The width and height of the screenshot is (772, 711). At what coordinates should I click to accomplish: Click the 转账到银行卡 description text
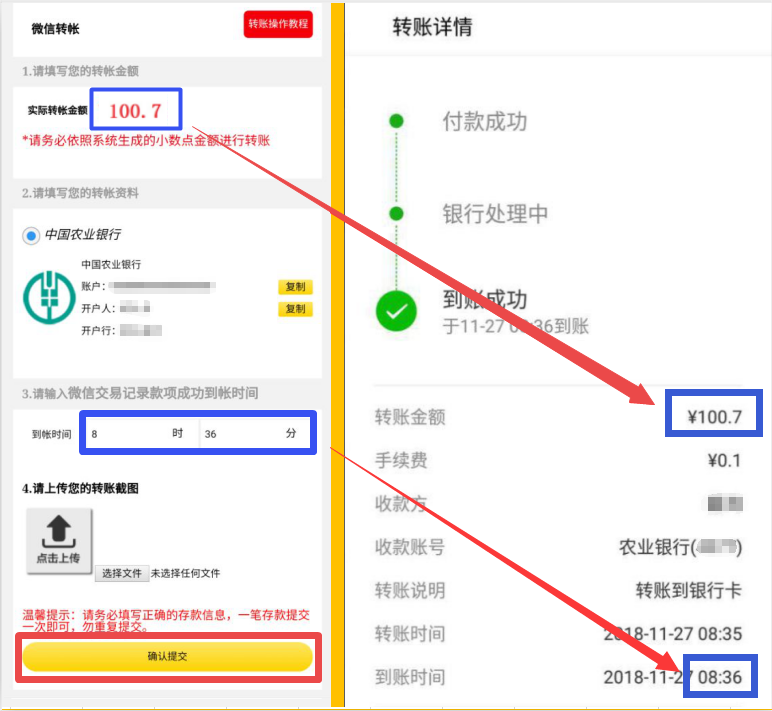tap(688, 590)
